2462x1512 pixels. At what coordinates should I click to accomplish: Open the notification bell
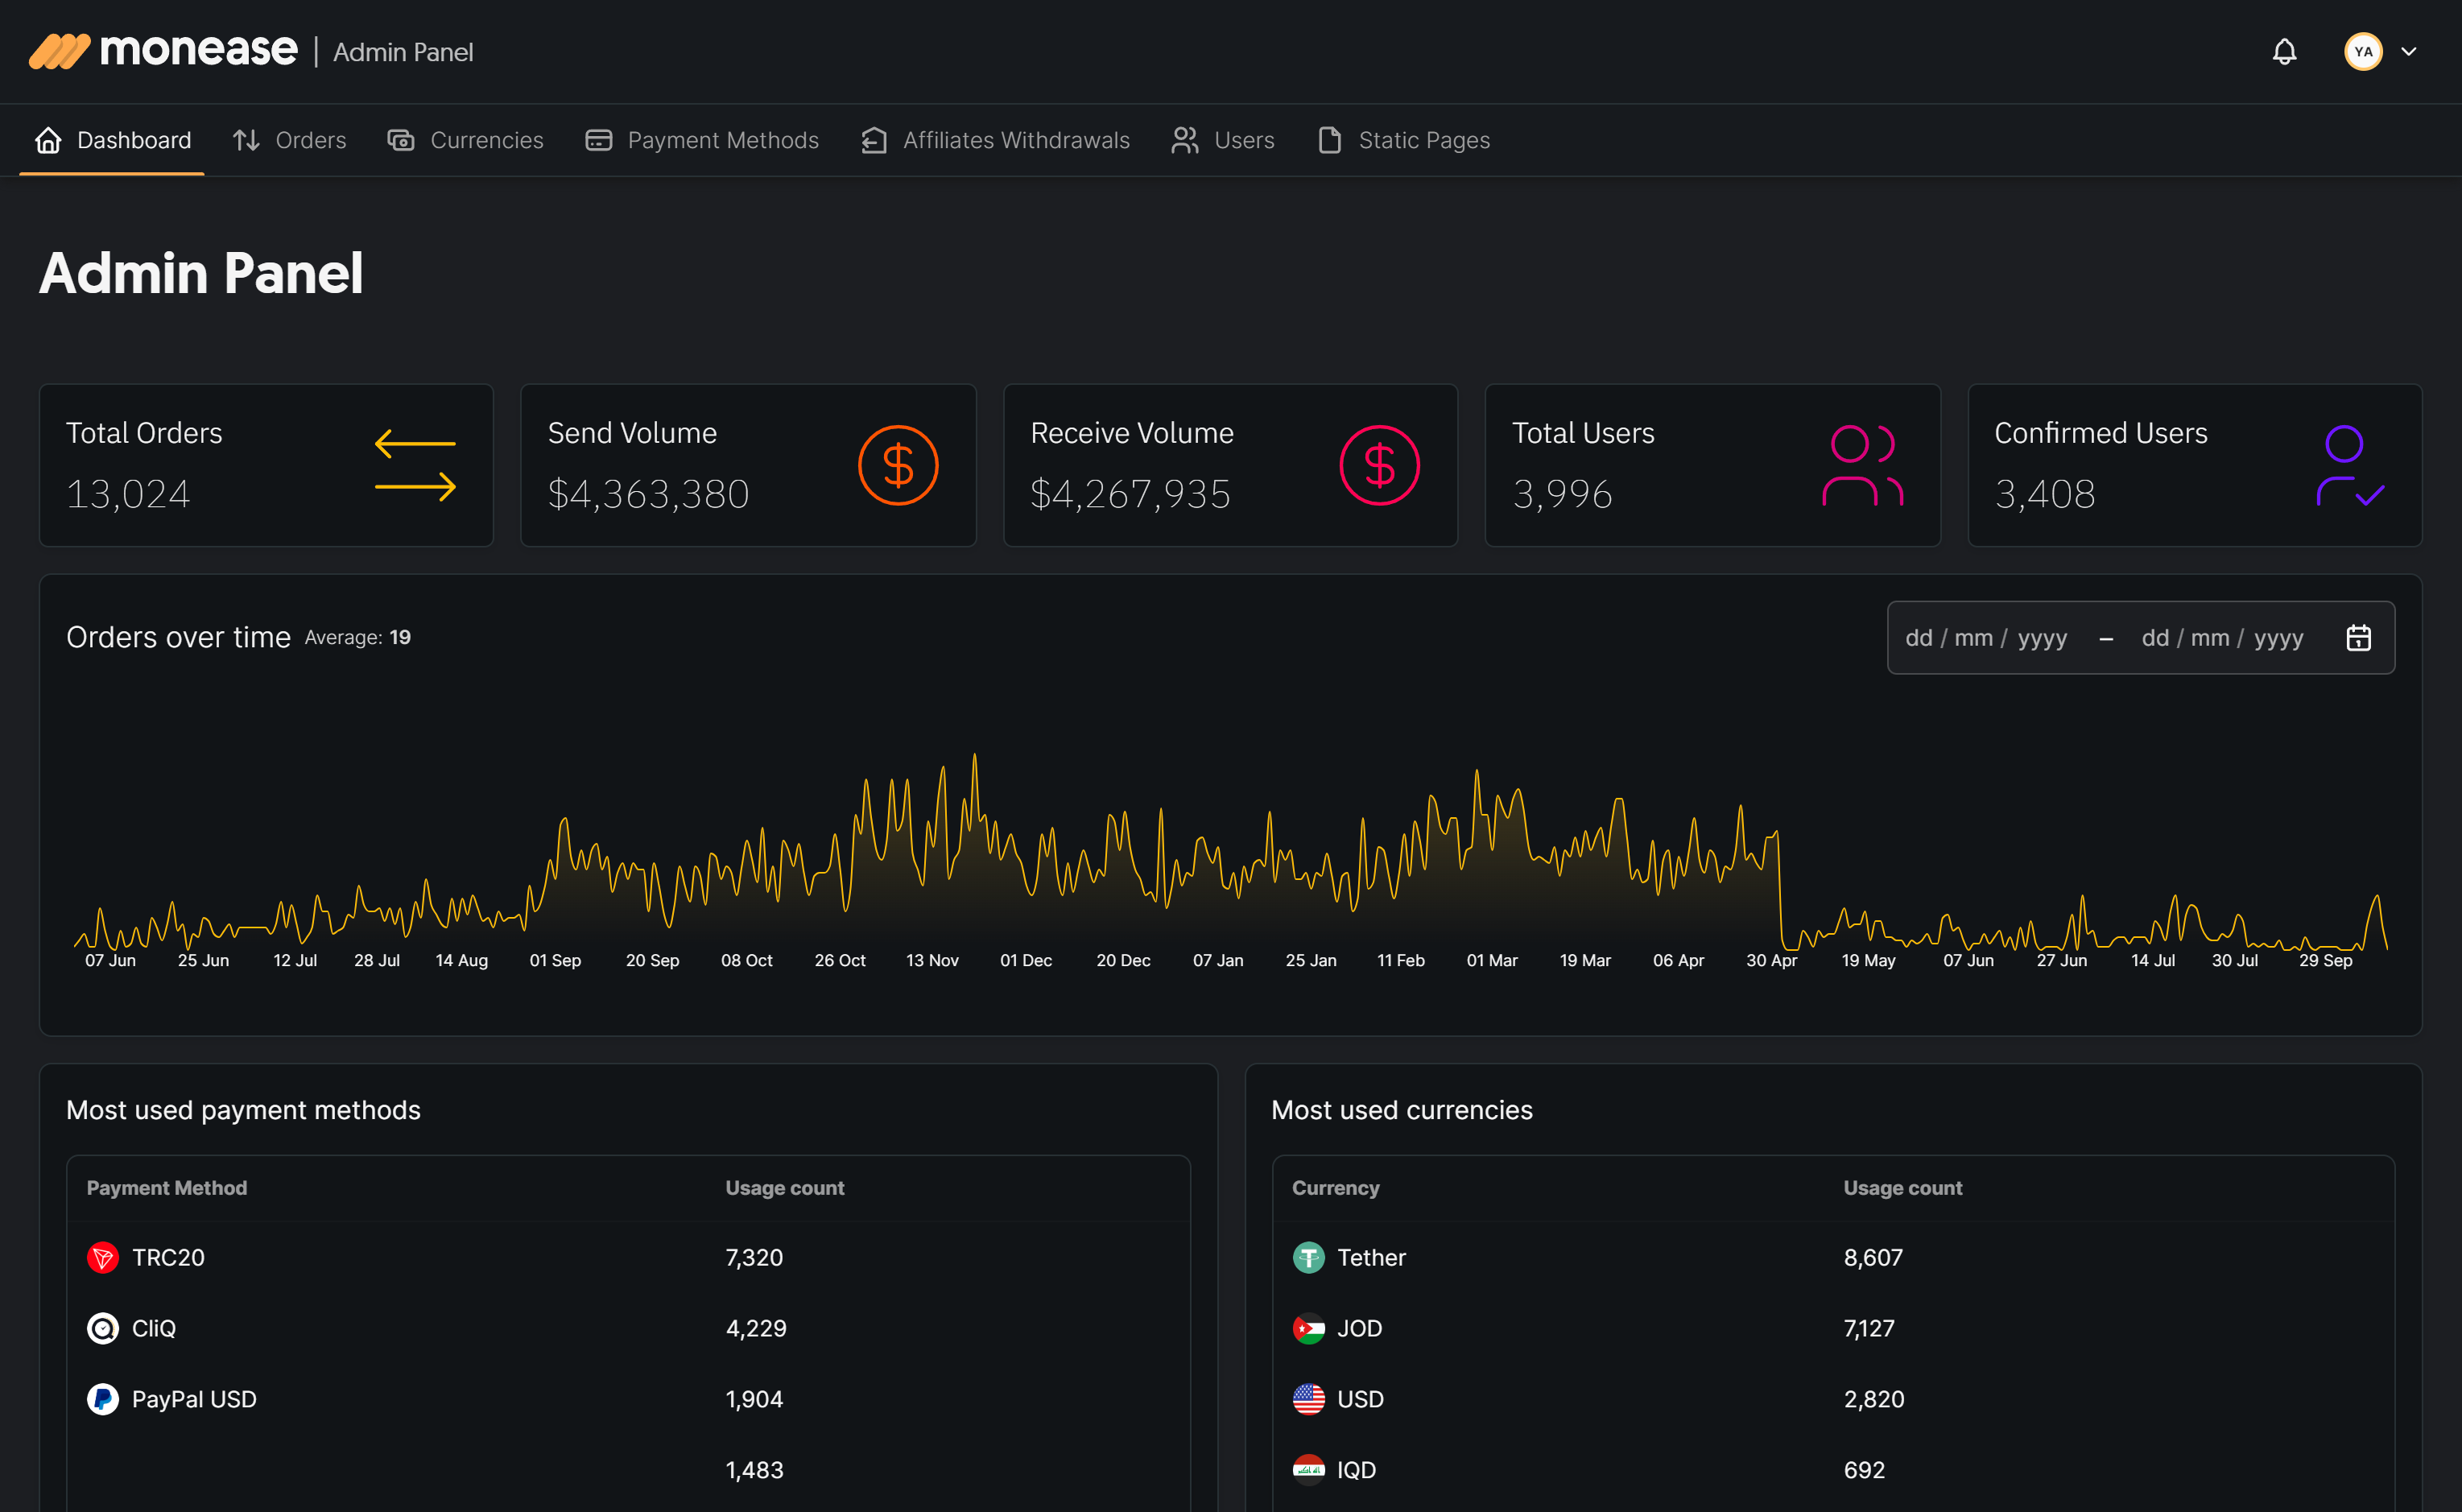click(2284, 51)
